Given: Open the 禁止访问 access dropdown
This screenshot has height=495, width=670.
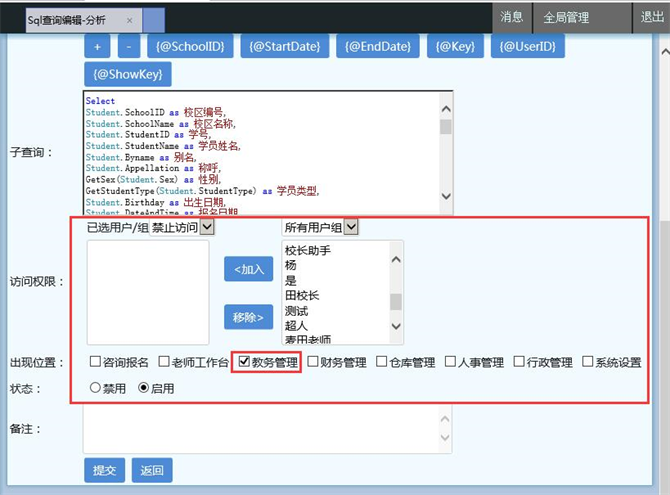Looking at the screenshot, I should coord(182,227).
